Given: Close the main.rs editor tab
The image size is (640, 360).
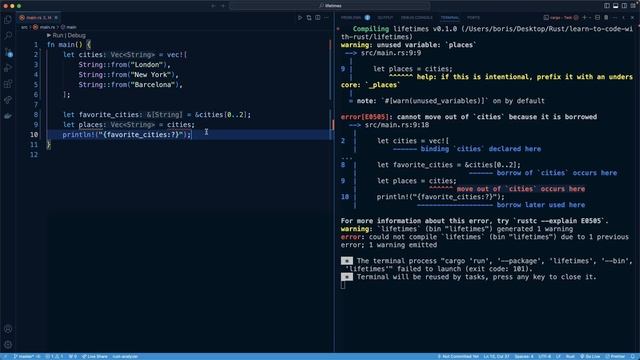Looking at the screenshot, I should (56, 18).
